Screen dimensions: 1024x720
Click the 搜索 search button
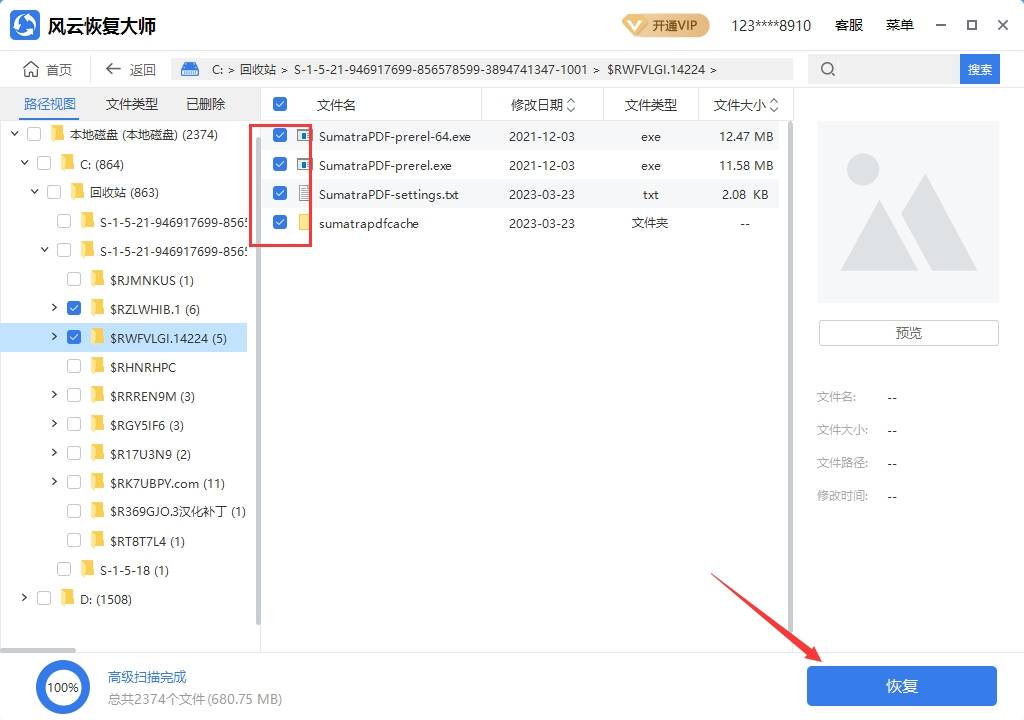coord(980,69)
